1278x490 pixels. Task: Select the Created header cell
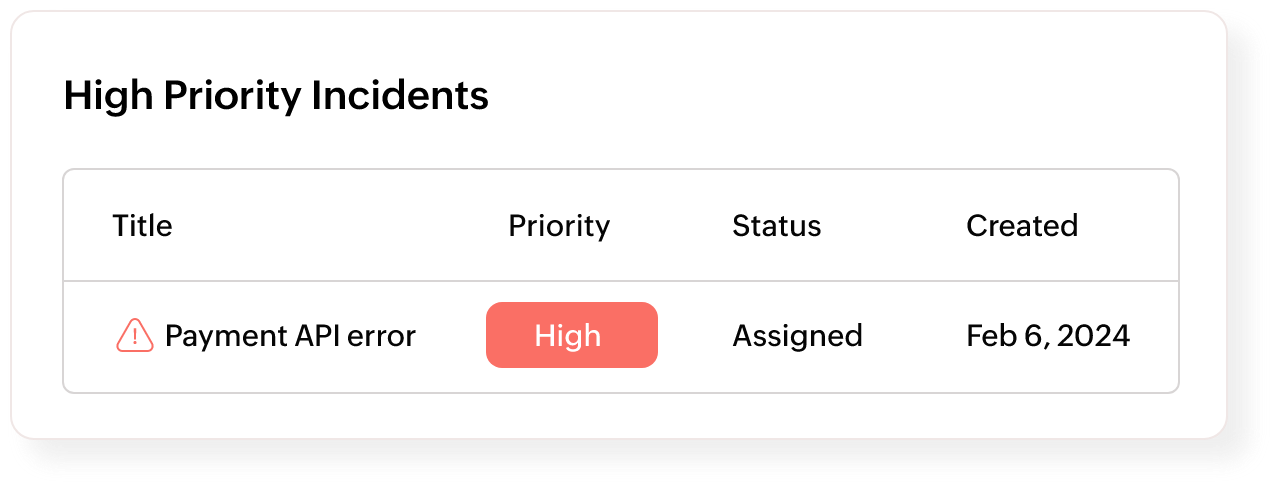click(x=1021, y=226)
